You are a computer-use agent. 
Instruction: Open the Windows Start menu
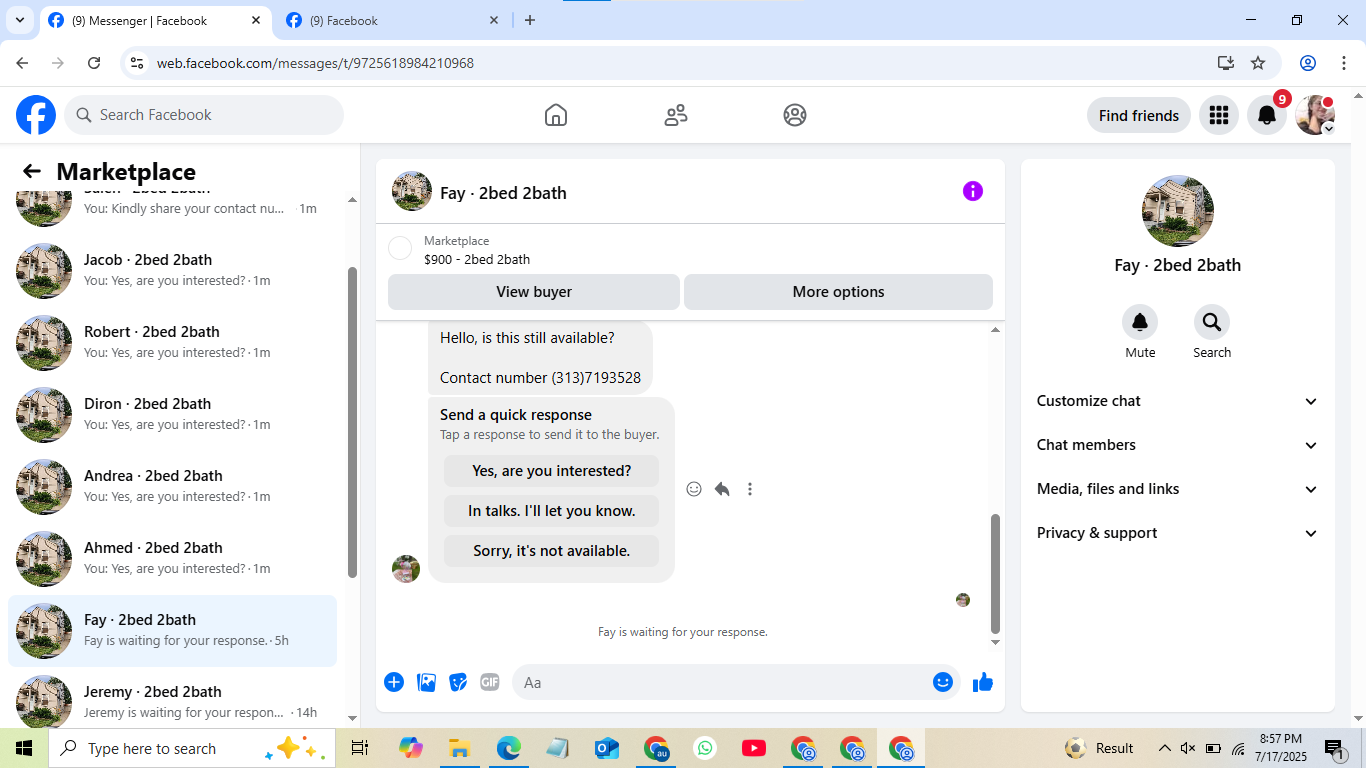[24, 748]
